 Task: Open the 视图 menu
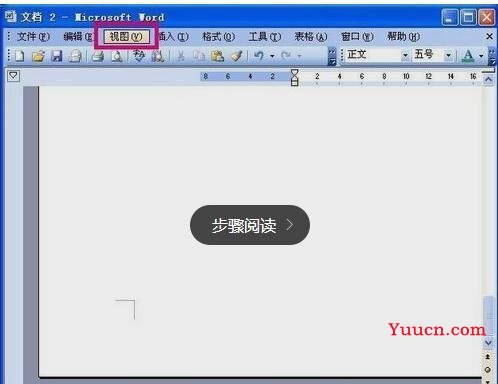pyautogui.click(x=126, y=36)
